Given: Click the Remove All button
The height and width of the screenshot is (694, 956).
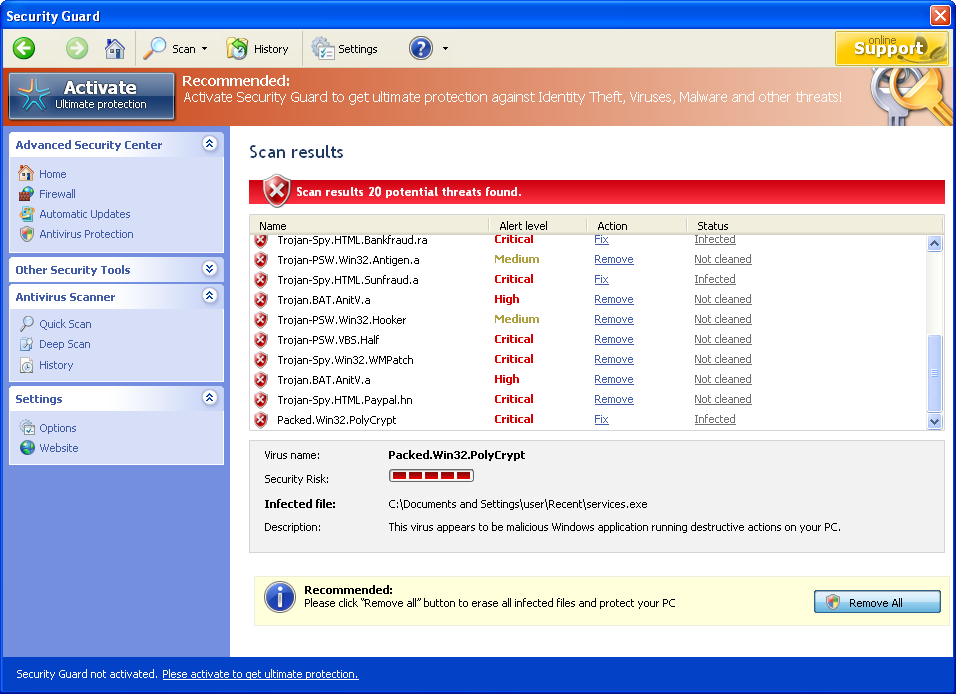Looking at the screenshot, I should (x=877, y=602).
